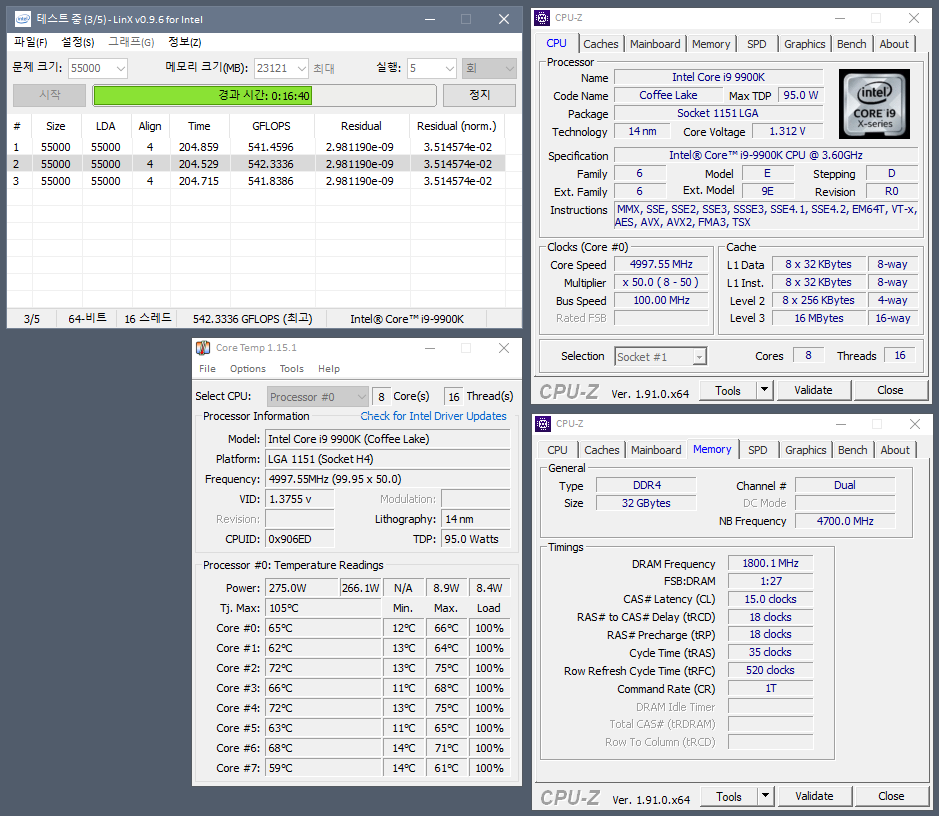Click Tools button in upper CPU-Z window
This screenshot has width=939, height=816.
[x=728, y=390]
